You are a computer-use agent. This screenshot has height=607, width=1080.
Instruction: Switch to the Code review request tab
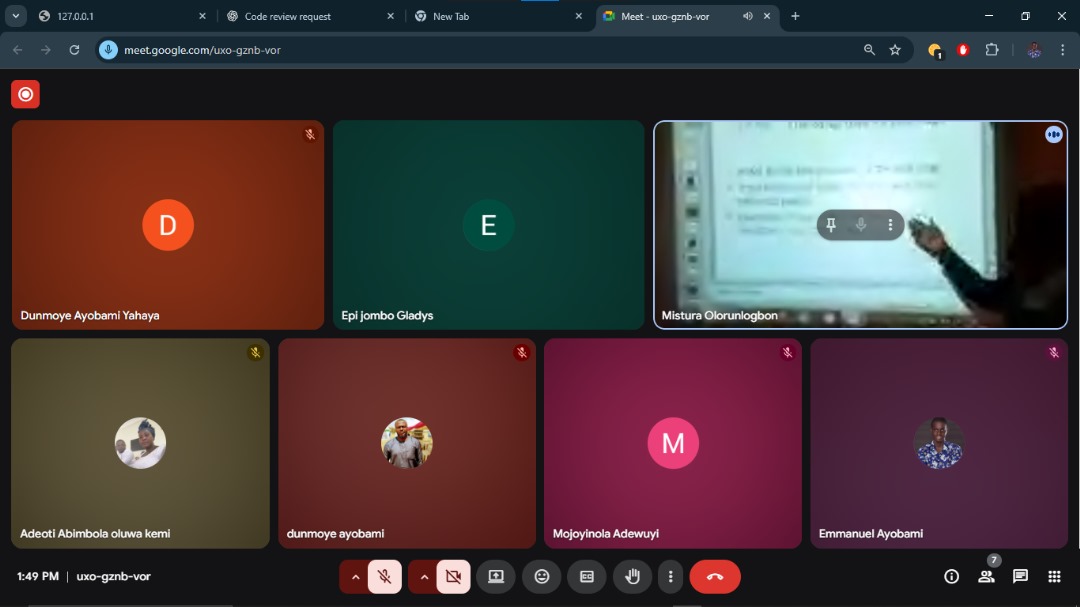point(309,16)
